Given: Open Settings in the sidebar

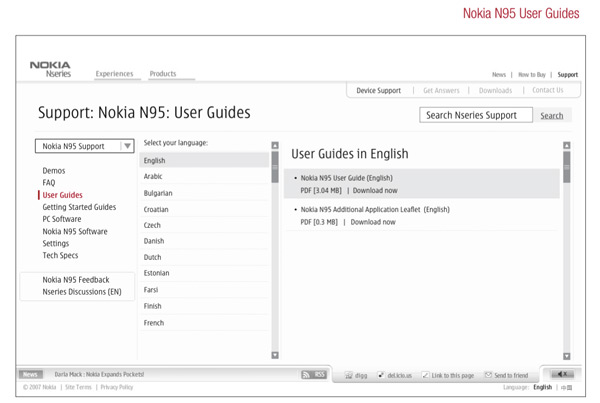Looking at the screenshot, I should (x=55, y=243).
